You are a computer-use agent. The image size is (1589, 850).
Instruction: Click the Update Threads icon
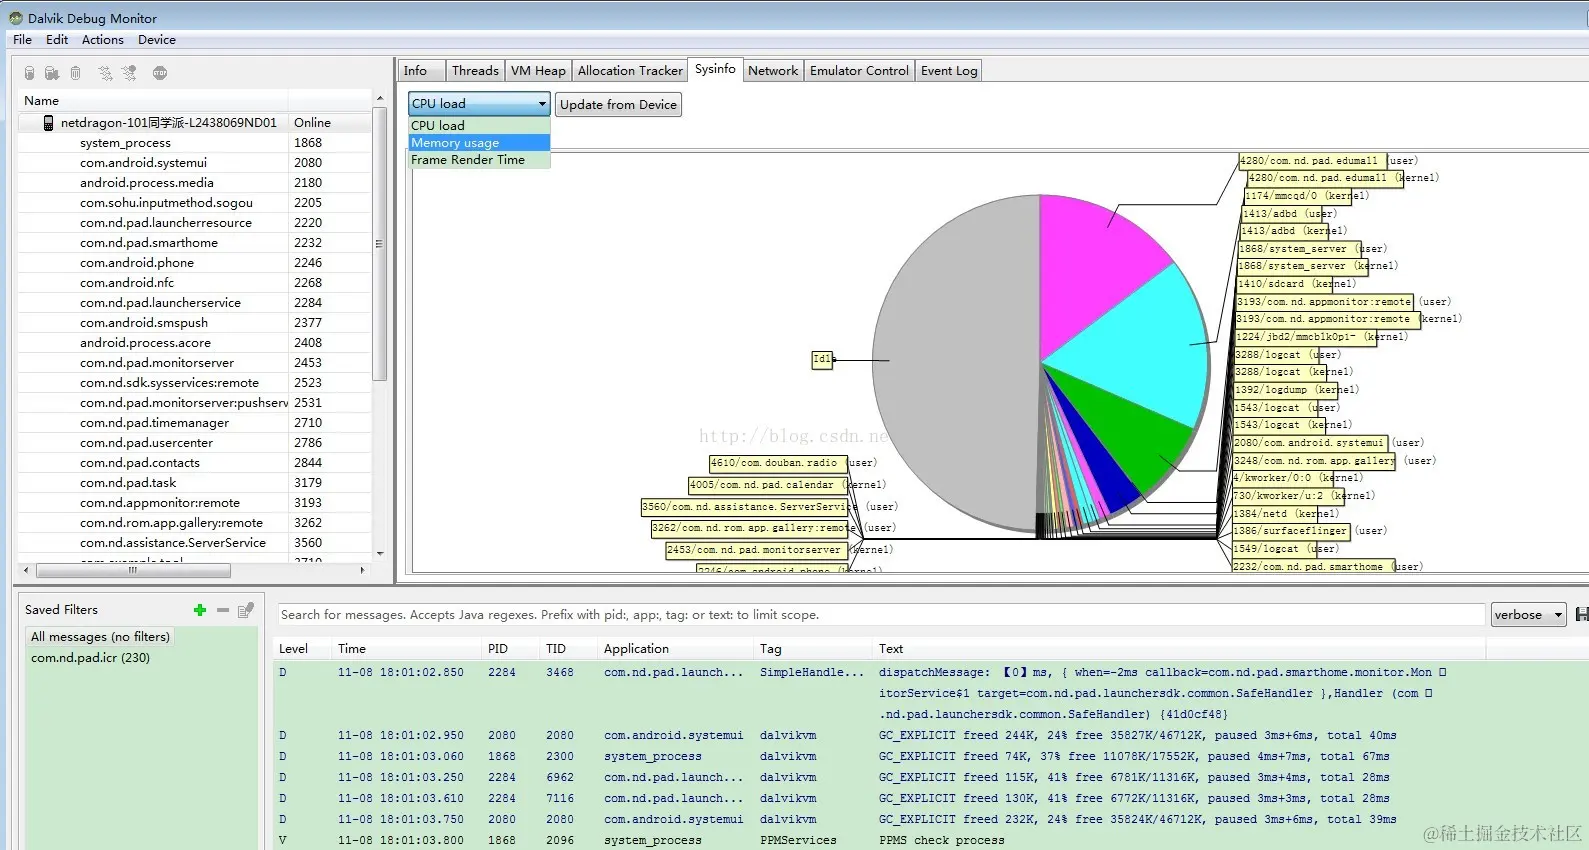[105, 73]
